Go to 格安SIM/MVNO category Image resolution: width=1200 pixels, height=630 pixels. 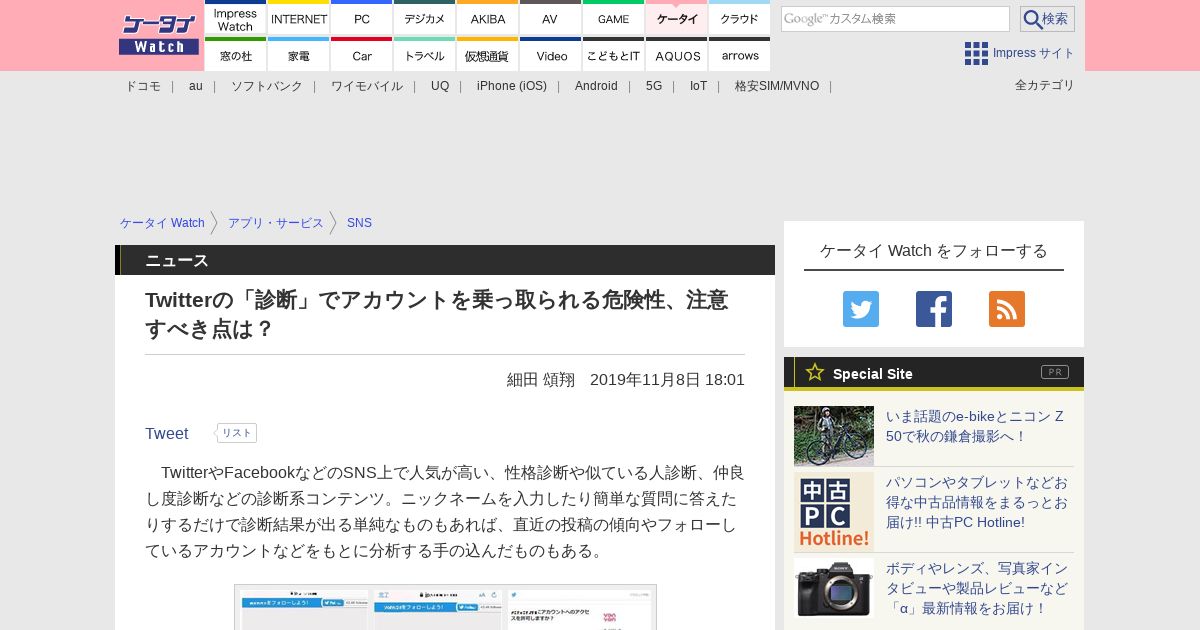(x=777, y=86)
